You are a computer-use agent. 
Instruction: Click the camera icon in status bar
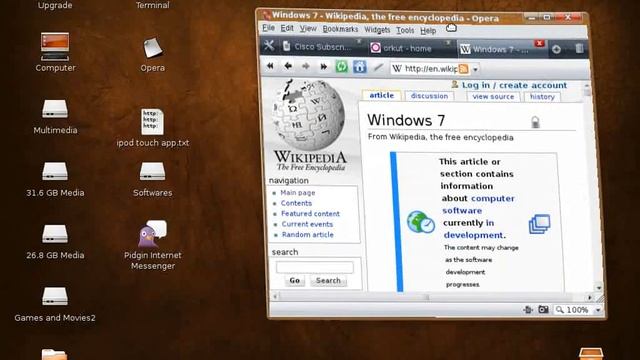[x=543, y=310]
